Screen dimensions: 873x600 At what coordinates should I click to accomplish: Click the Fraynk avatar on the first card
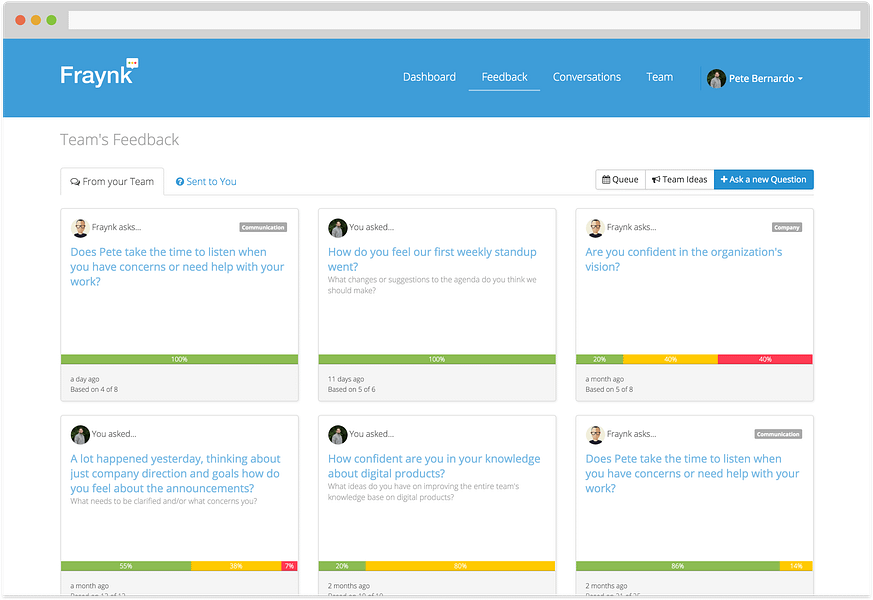[80, 228]
